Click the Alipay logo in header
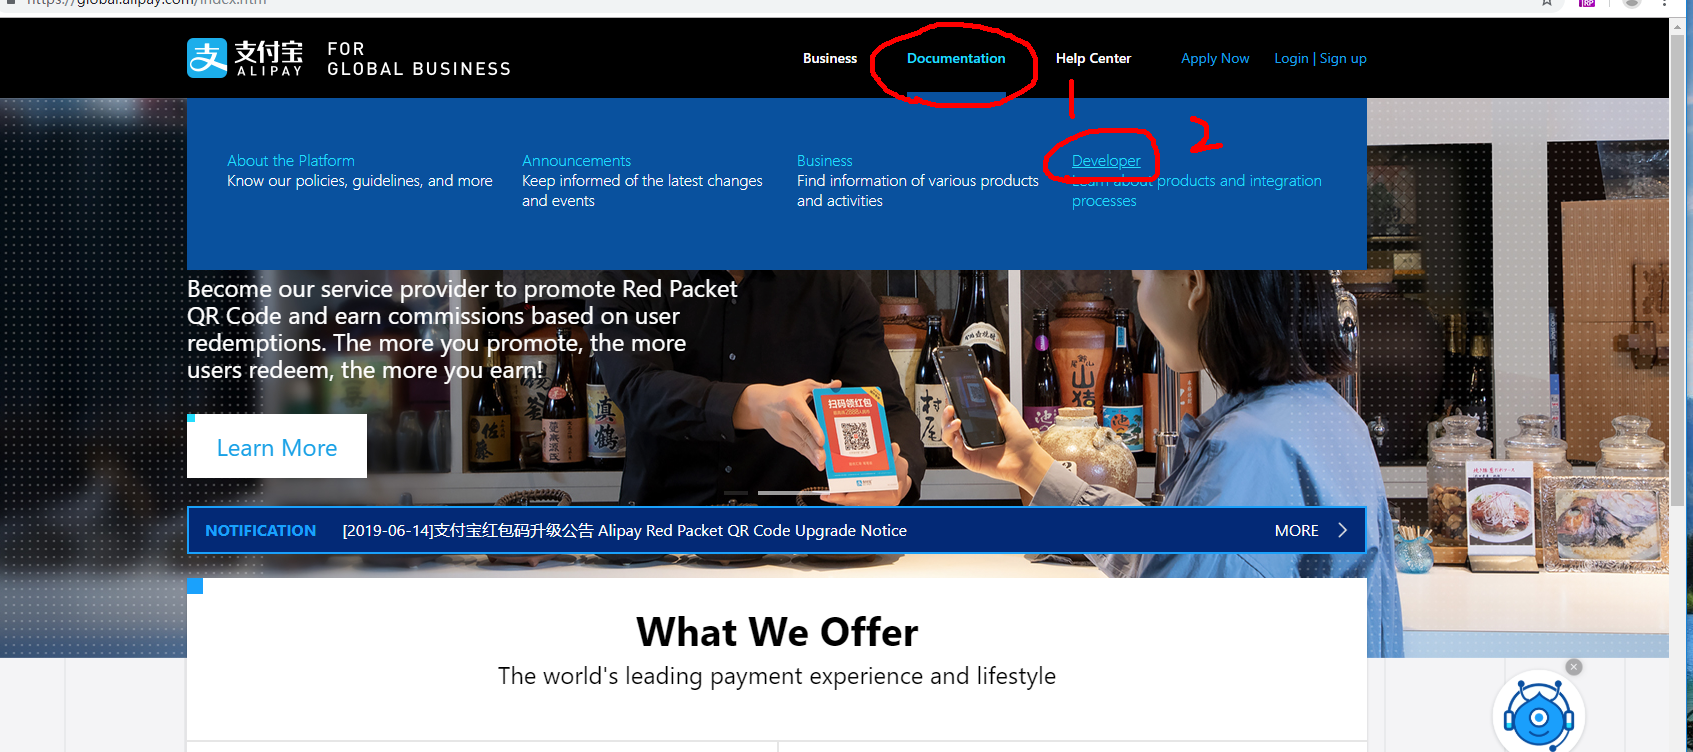 click(x=245, y=58)
